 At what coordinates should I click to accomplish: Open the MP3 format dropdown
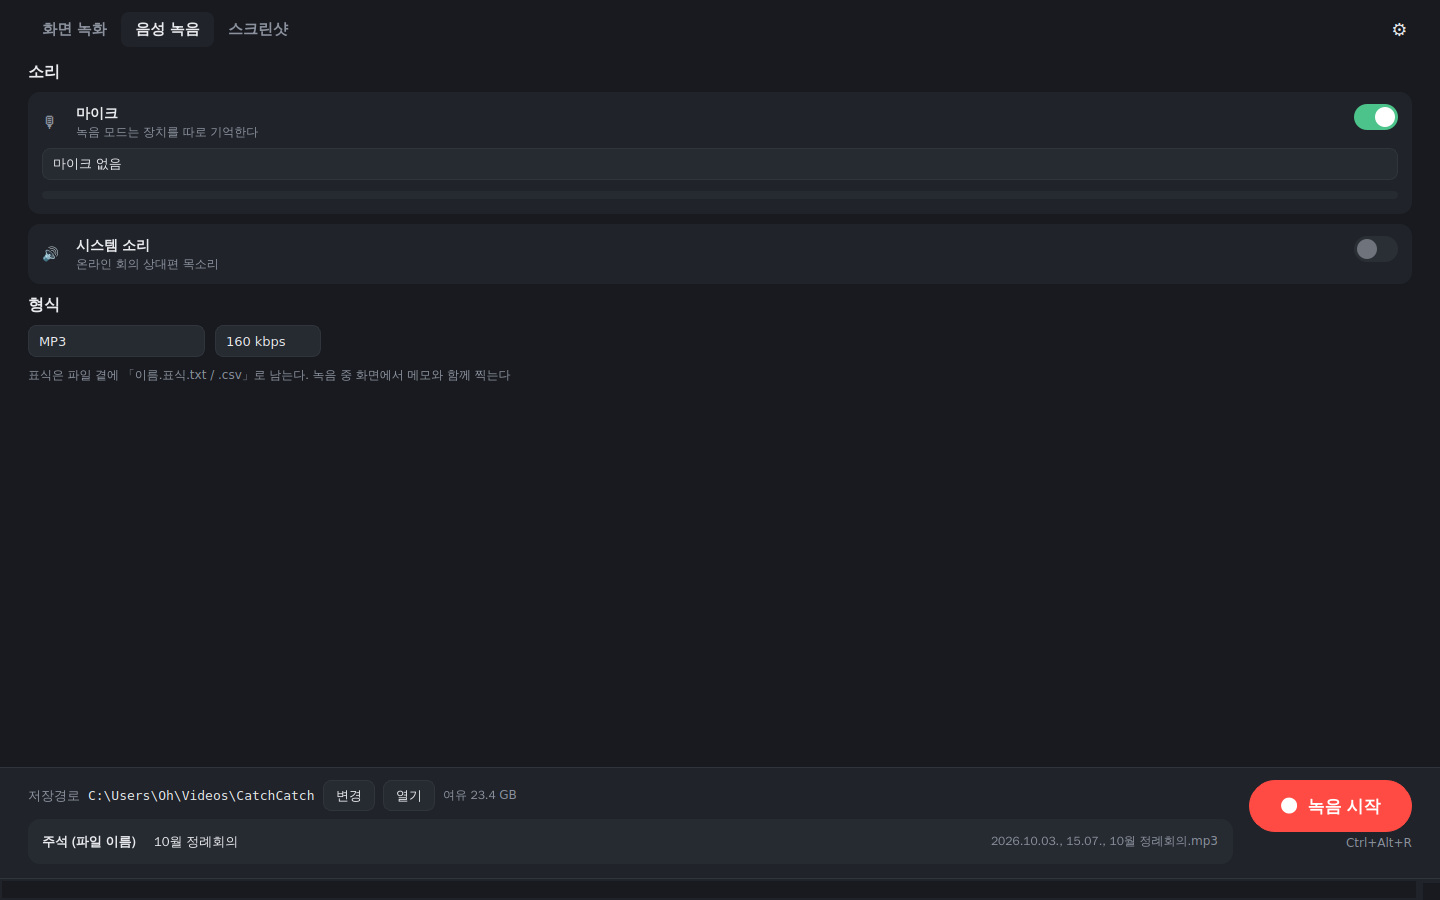[116, 341]
